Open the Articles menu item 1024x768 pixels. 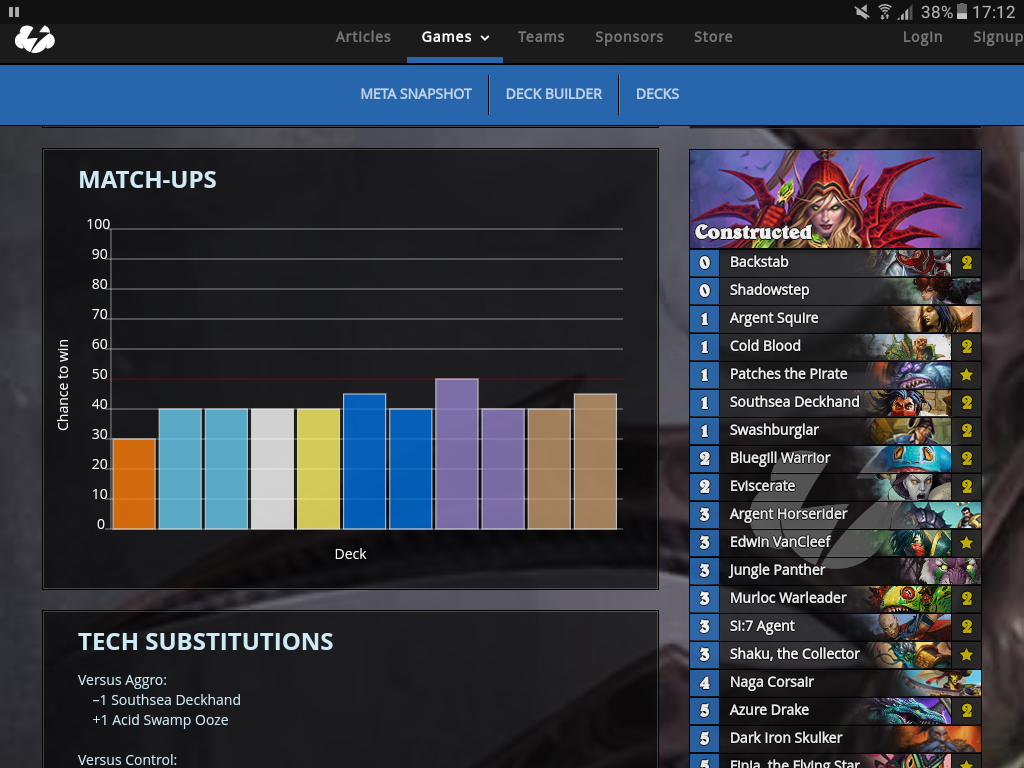coord(363,37)
